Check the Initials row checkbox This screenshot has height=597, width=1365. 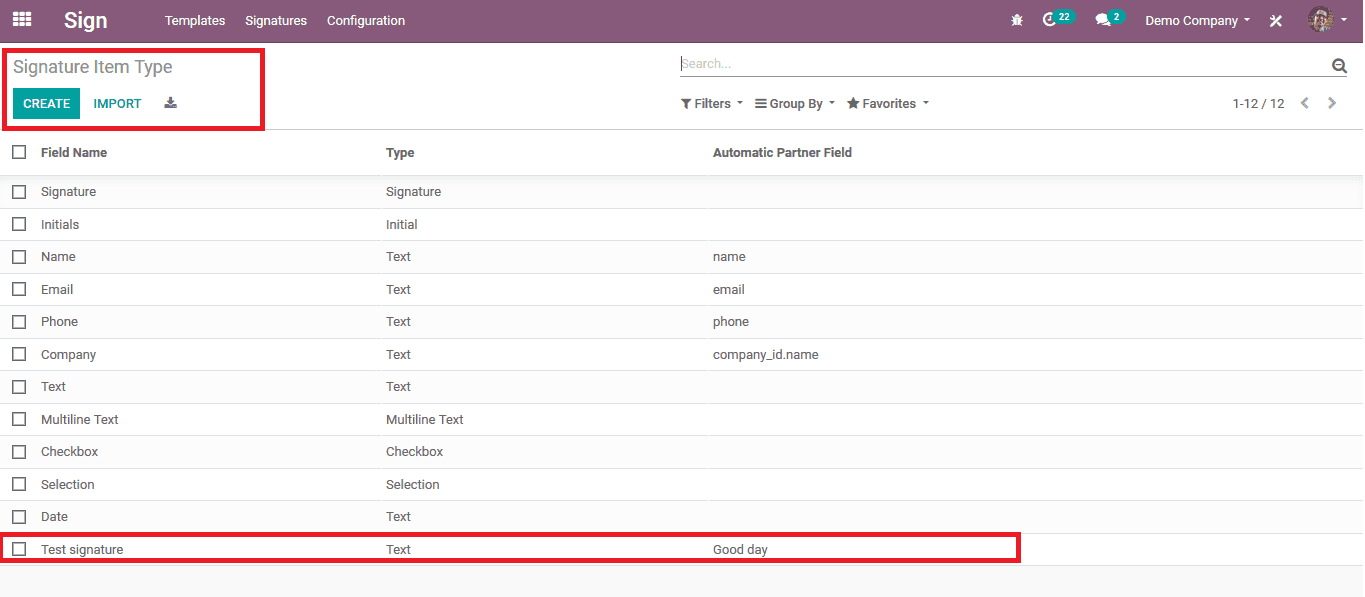click(x=19, y=224)
